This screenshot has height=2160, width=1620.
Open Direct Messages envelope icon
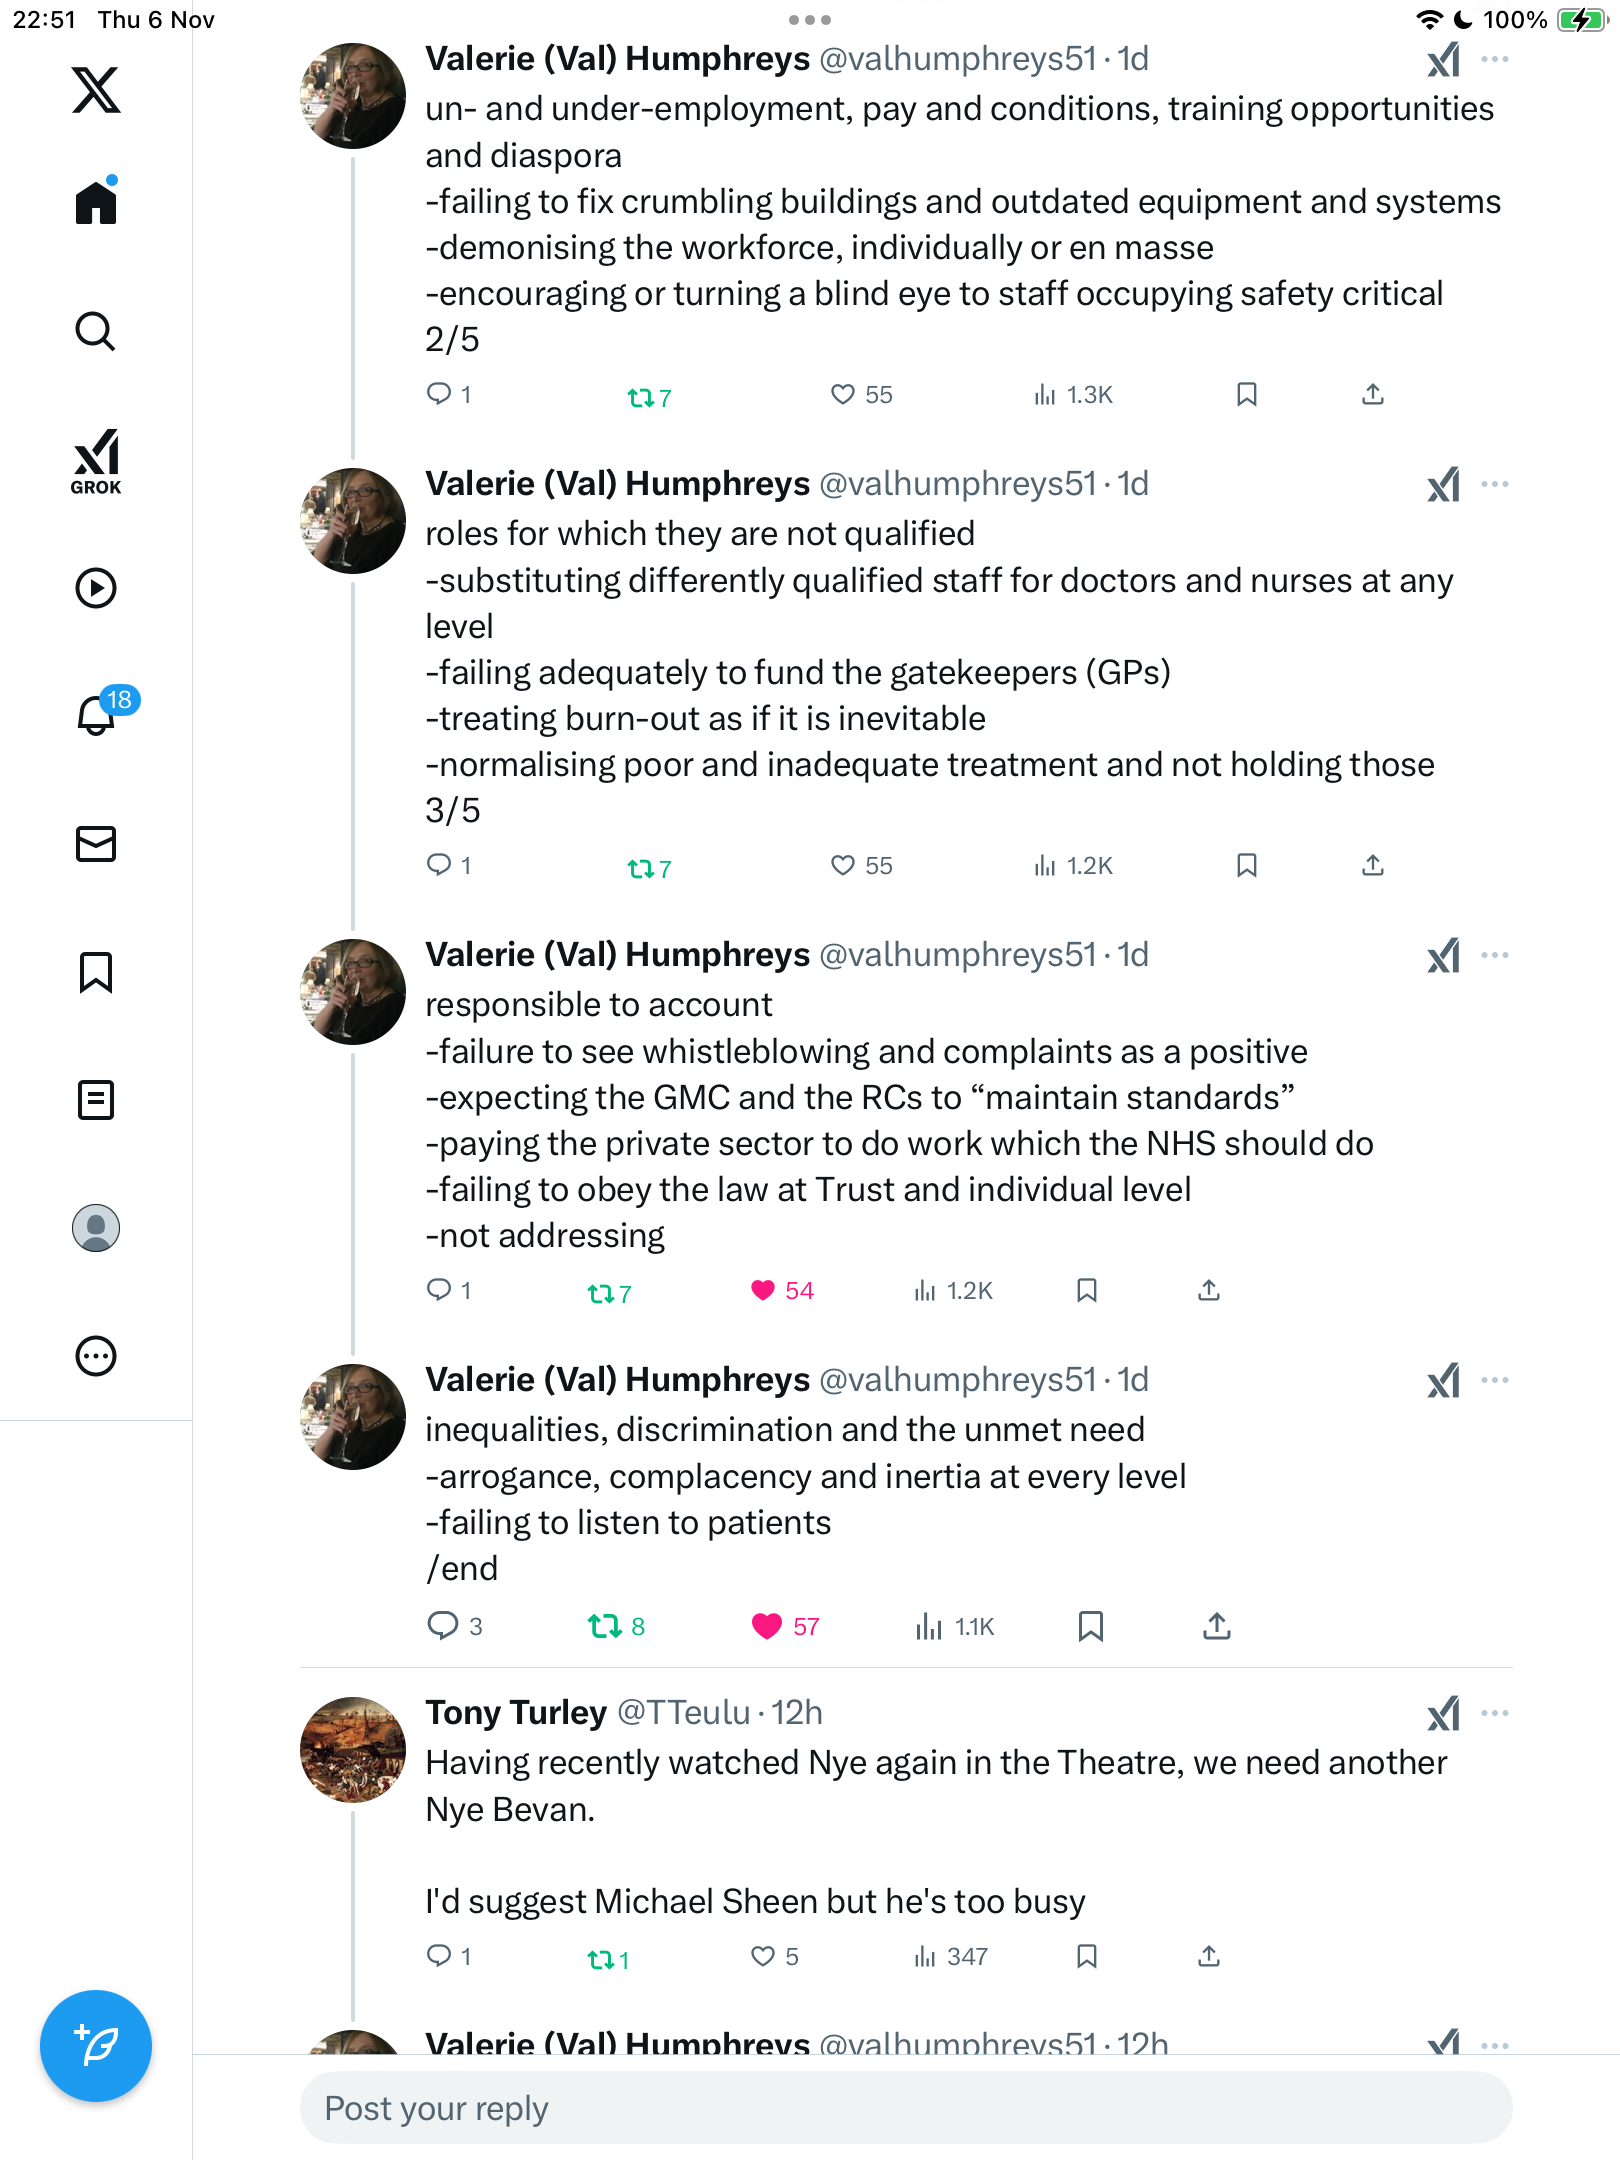[96, 844]
